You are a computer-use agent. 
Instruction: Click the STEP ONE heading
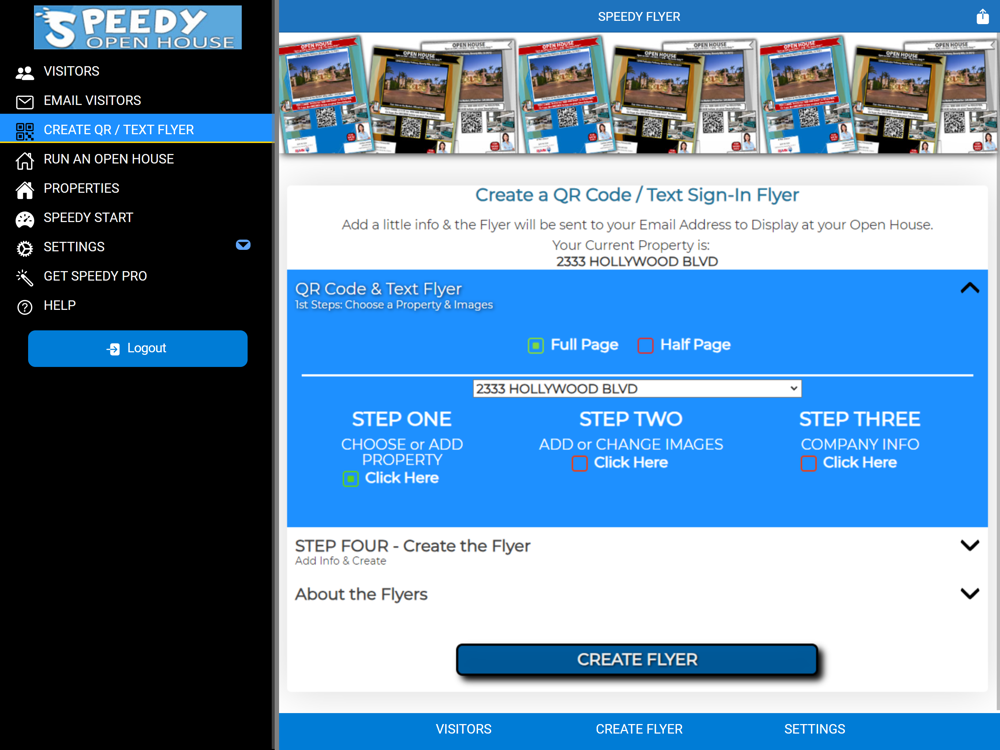[x=402, y=419]
